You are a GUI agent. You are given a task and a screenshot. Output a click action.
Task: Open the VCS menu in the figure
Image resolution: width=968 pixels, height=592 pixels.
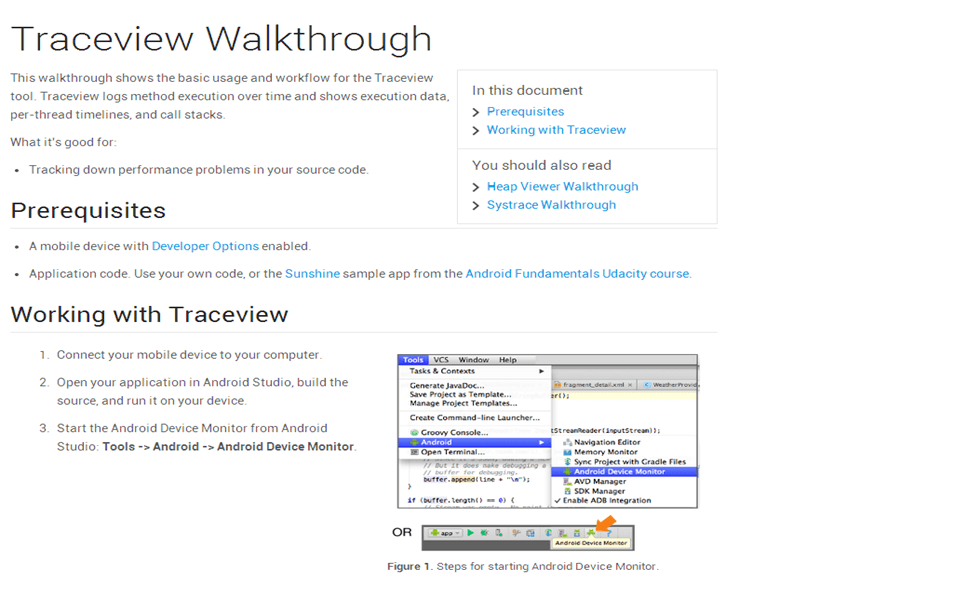(x=441, y=360)
